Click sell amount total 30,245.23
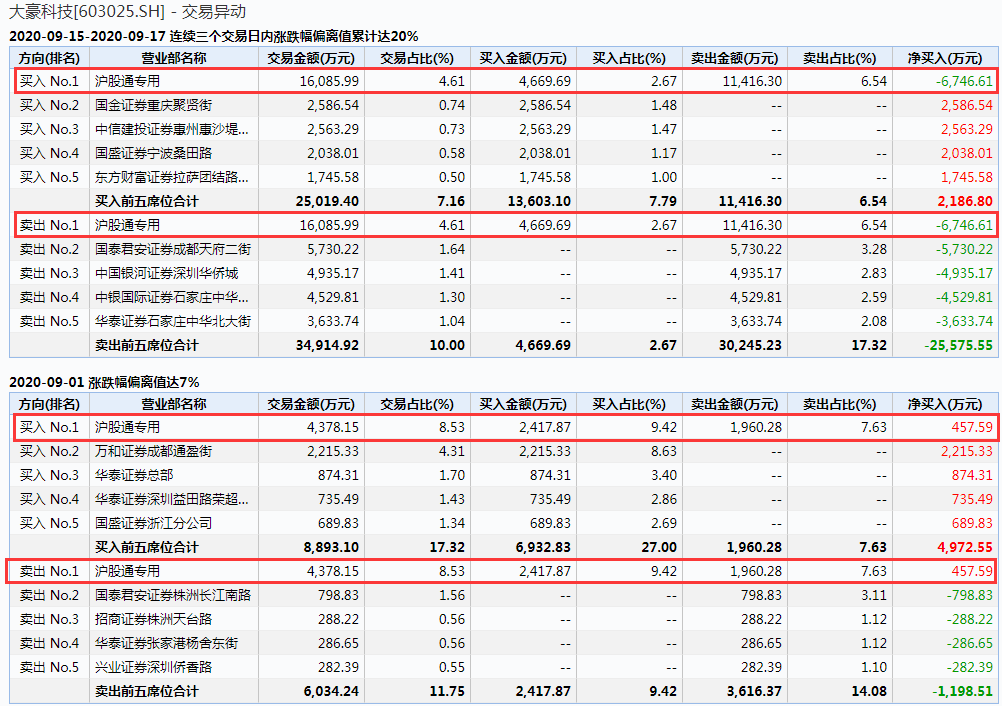The height and width of the screenshot is (706, 1002). pos(750,346)
